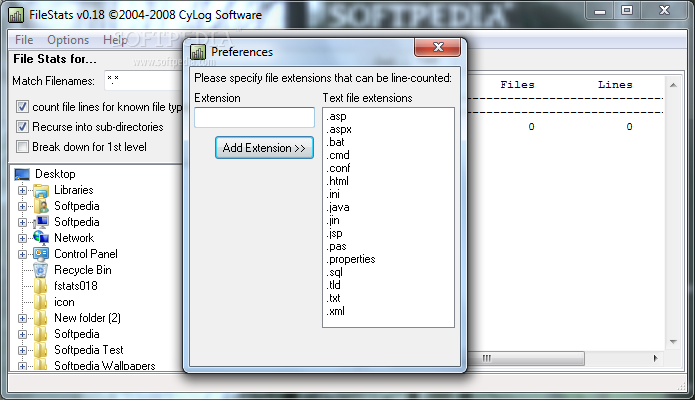
Task: Click the results horizontal scrollbar thumb
Action: click(x=526, y=358)
